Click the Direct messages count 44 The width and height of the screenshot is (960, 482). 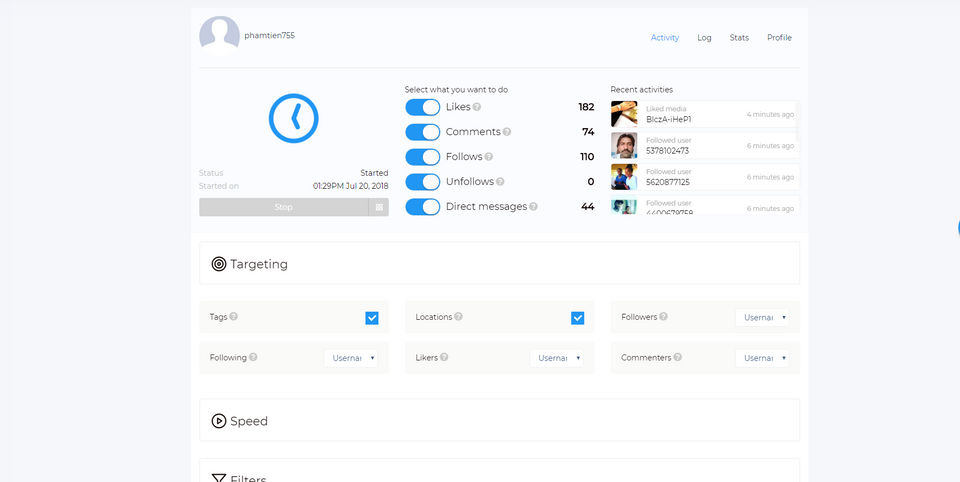588,207
